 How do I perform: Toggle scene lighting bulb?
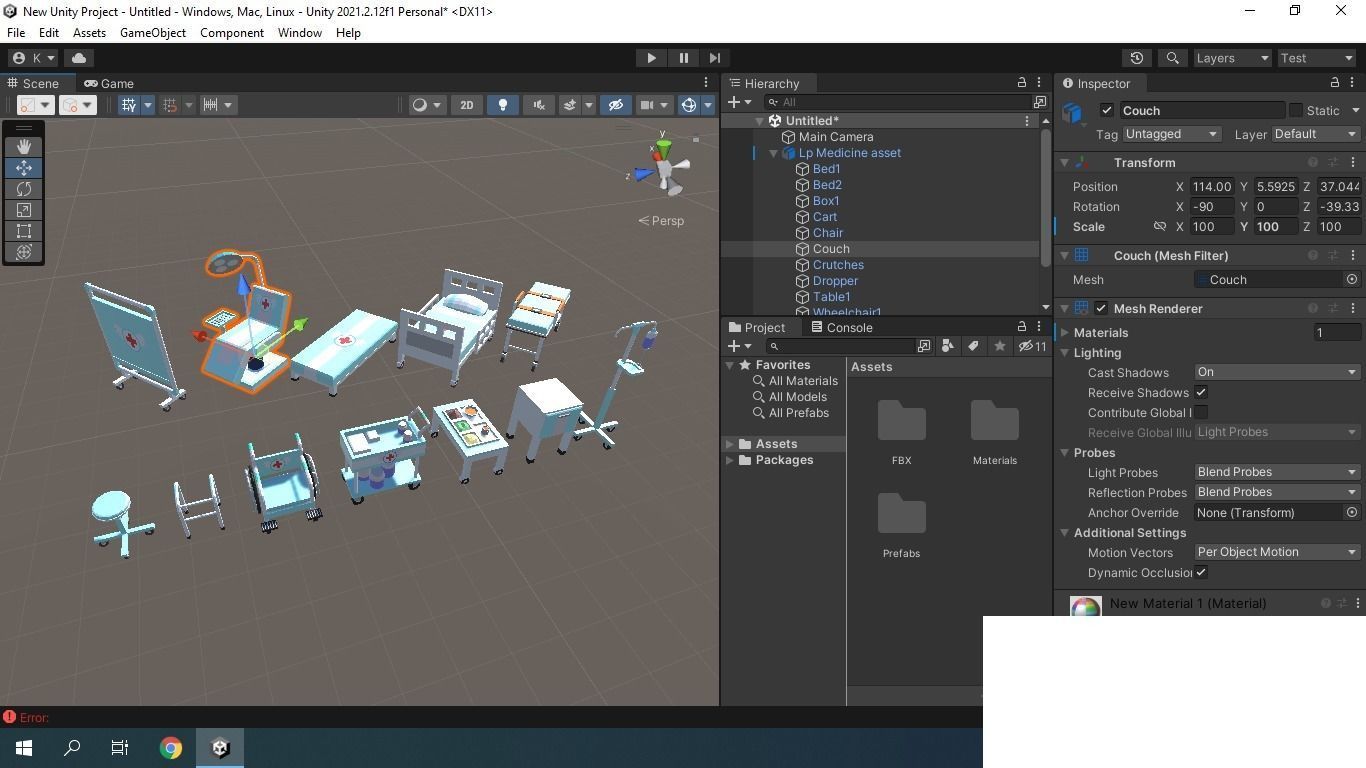tap(503, 105)
